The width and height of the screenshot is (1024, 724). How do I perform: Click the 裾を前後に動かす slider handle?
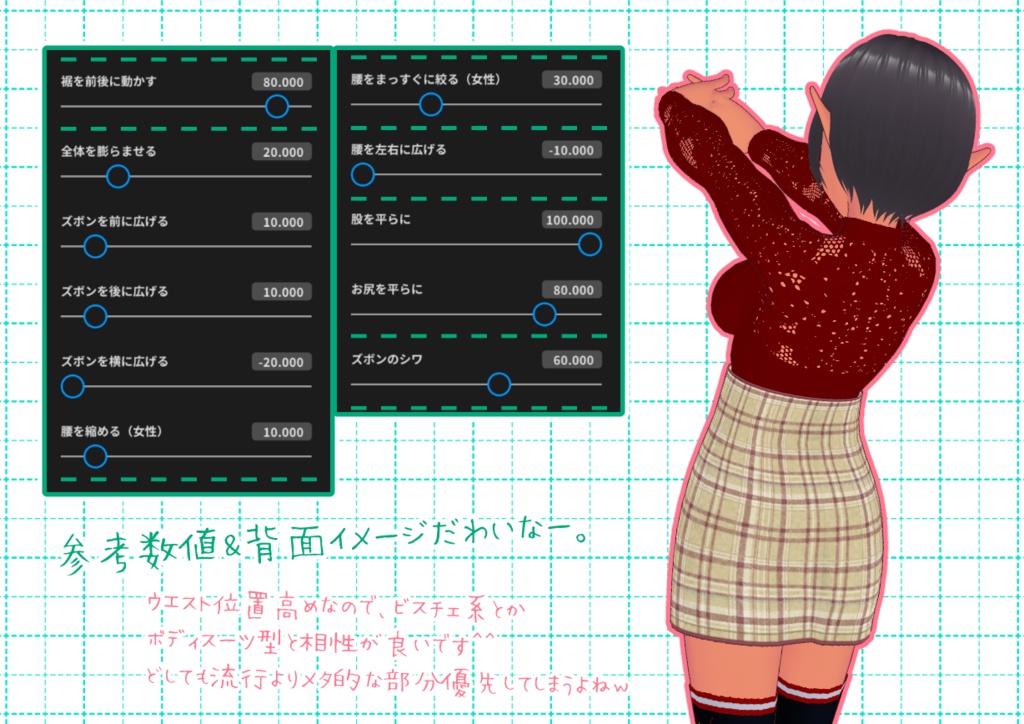point(277,106)
